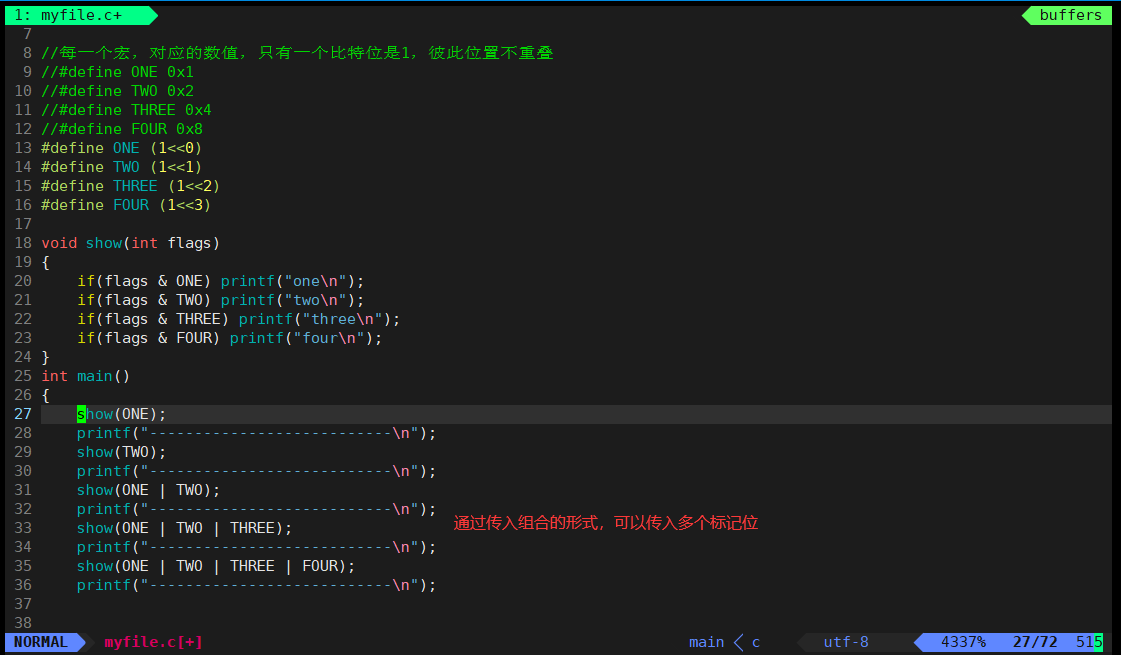Select the 'c' filetype indicator in statusline
The width and height of the screenshot is (1121, 655).
756,642
